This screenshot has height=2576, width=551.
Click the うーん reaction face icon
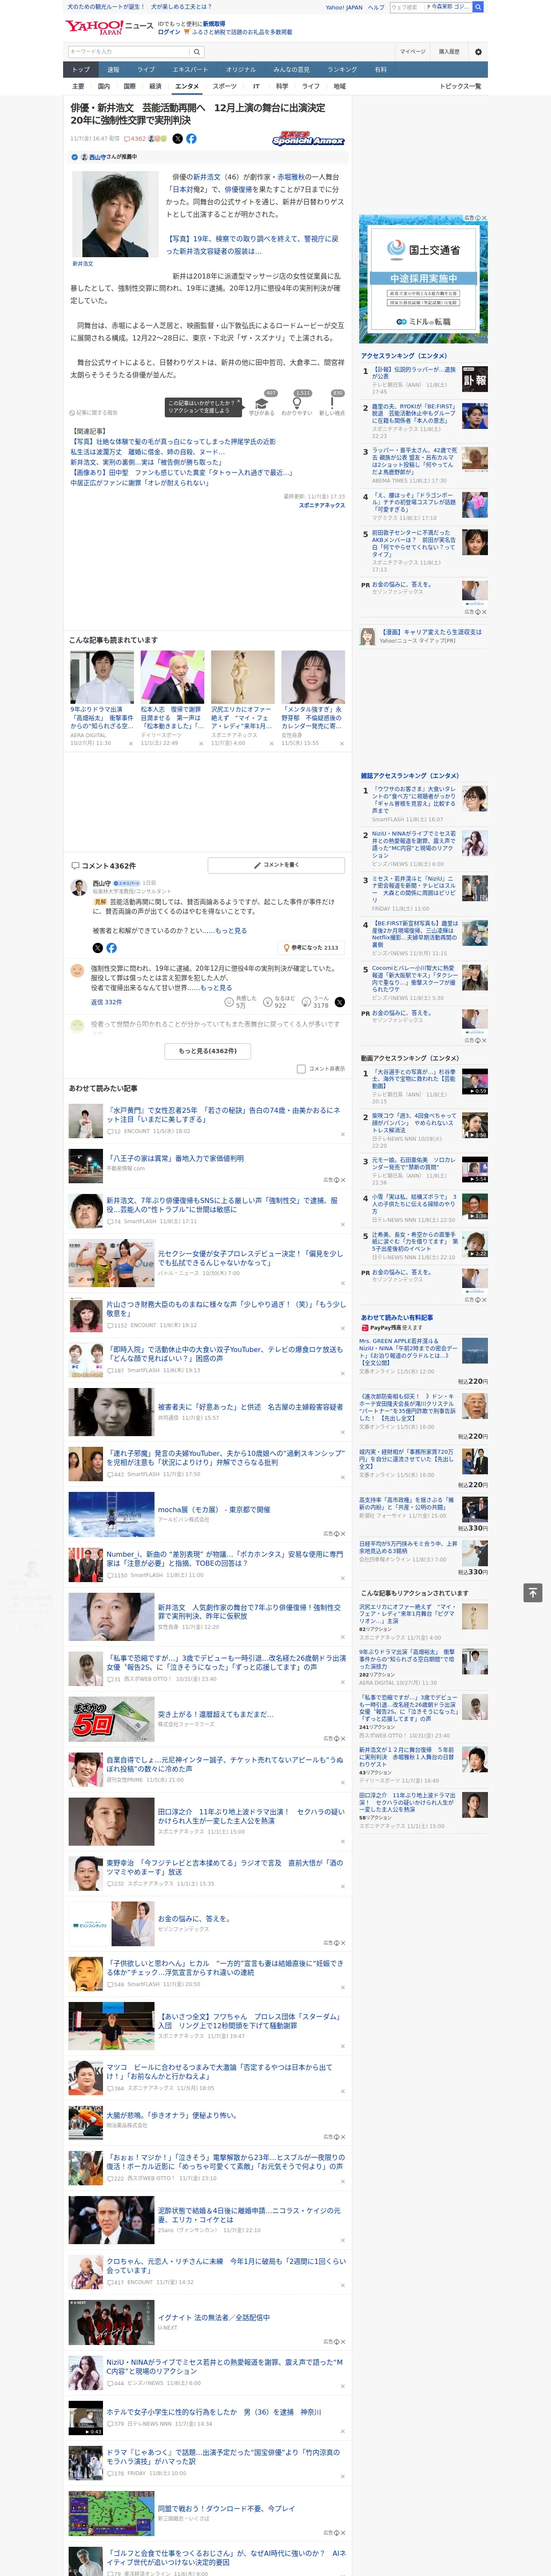pyautogui.click(x=307, y=1001)
